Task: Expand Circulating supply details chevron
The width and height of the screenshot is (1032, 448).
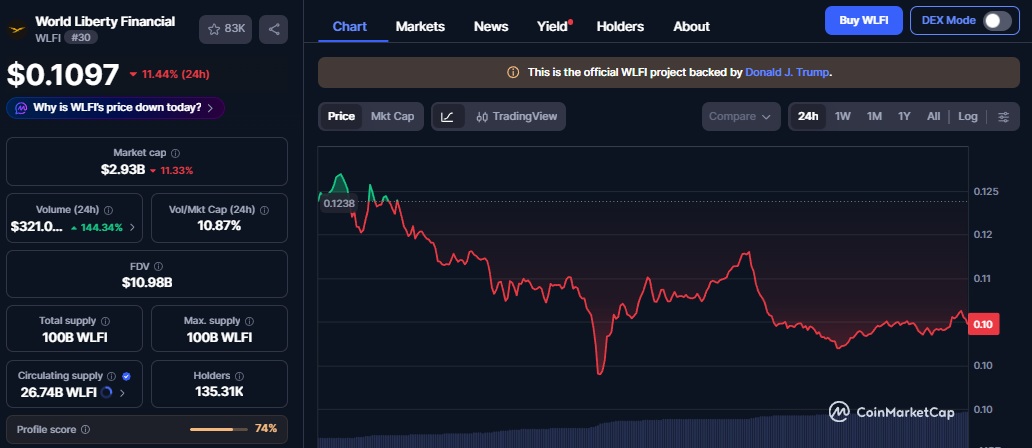Action: pos(122,392)
